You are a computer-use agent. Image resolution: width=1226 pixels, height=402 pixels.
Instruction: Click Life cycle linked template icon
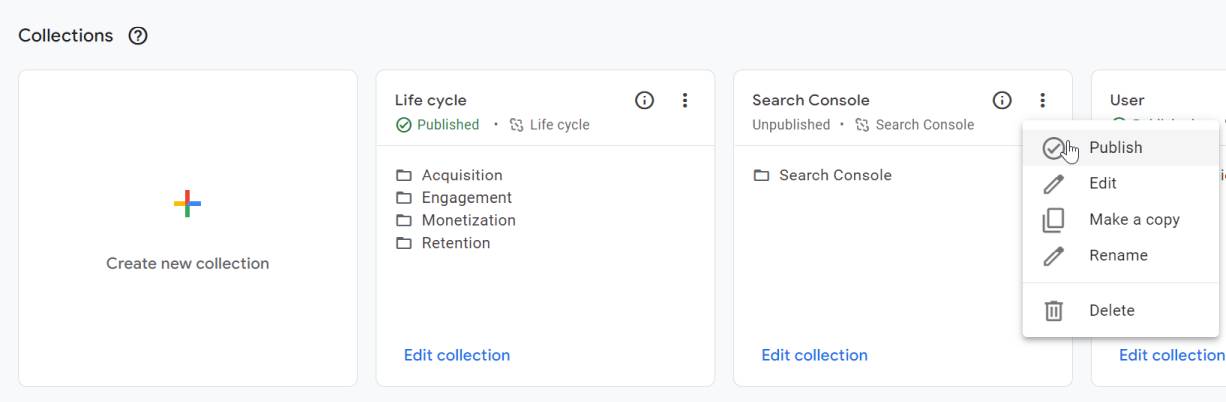[x=517, y=125]
